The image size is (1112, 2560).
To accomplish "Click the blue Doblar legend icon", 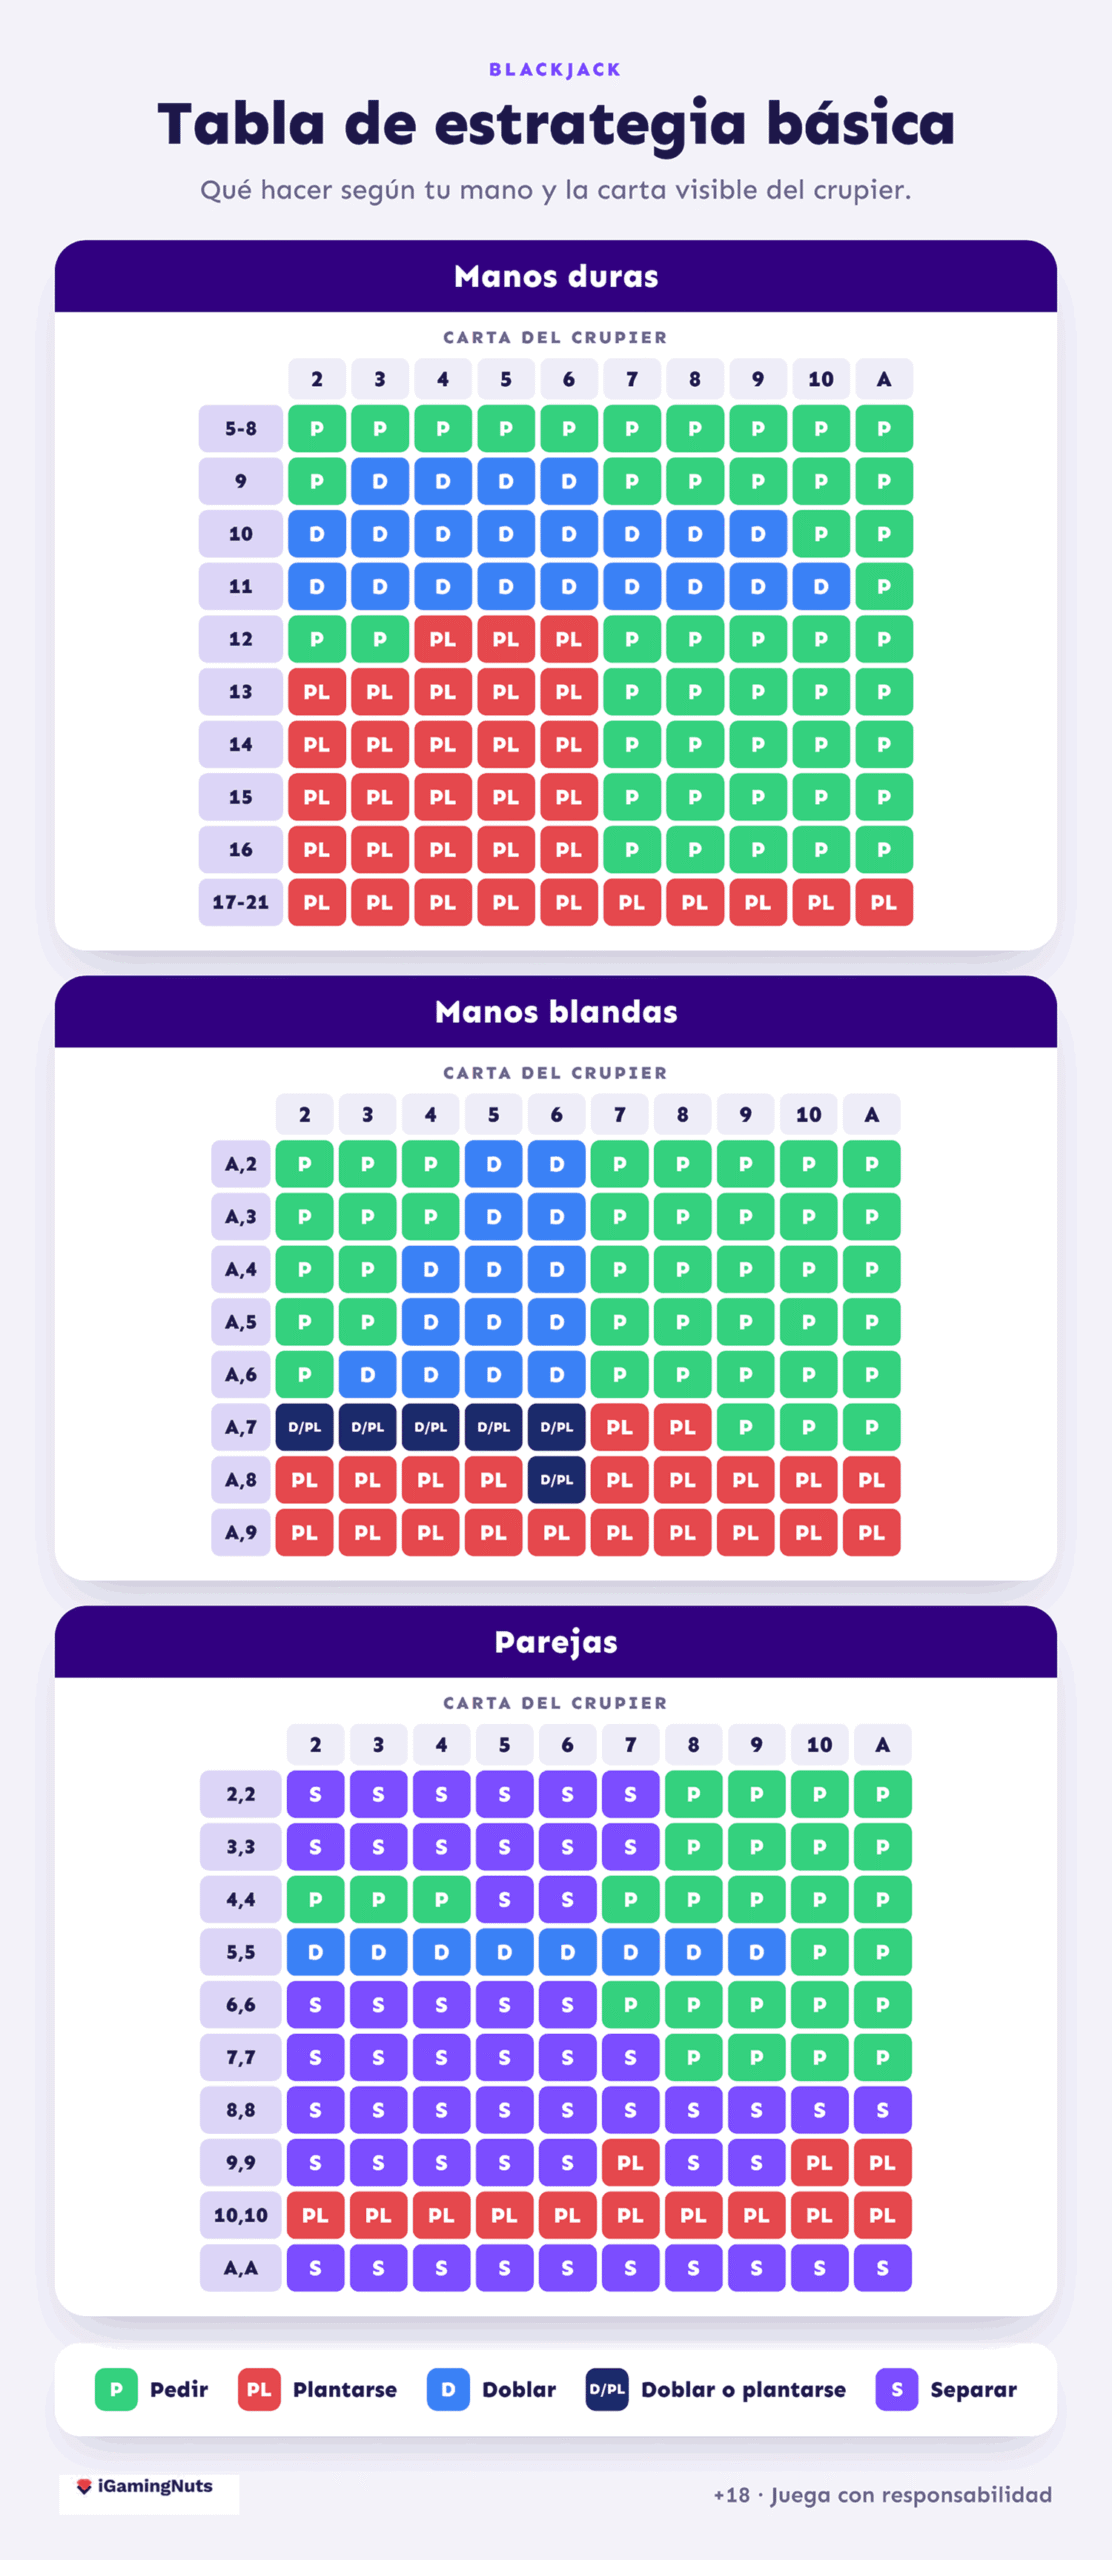I will point(448,2389).
